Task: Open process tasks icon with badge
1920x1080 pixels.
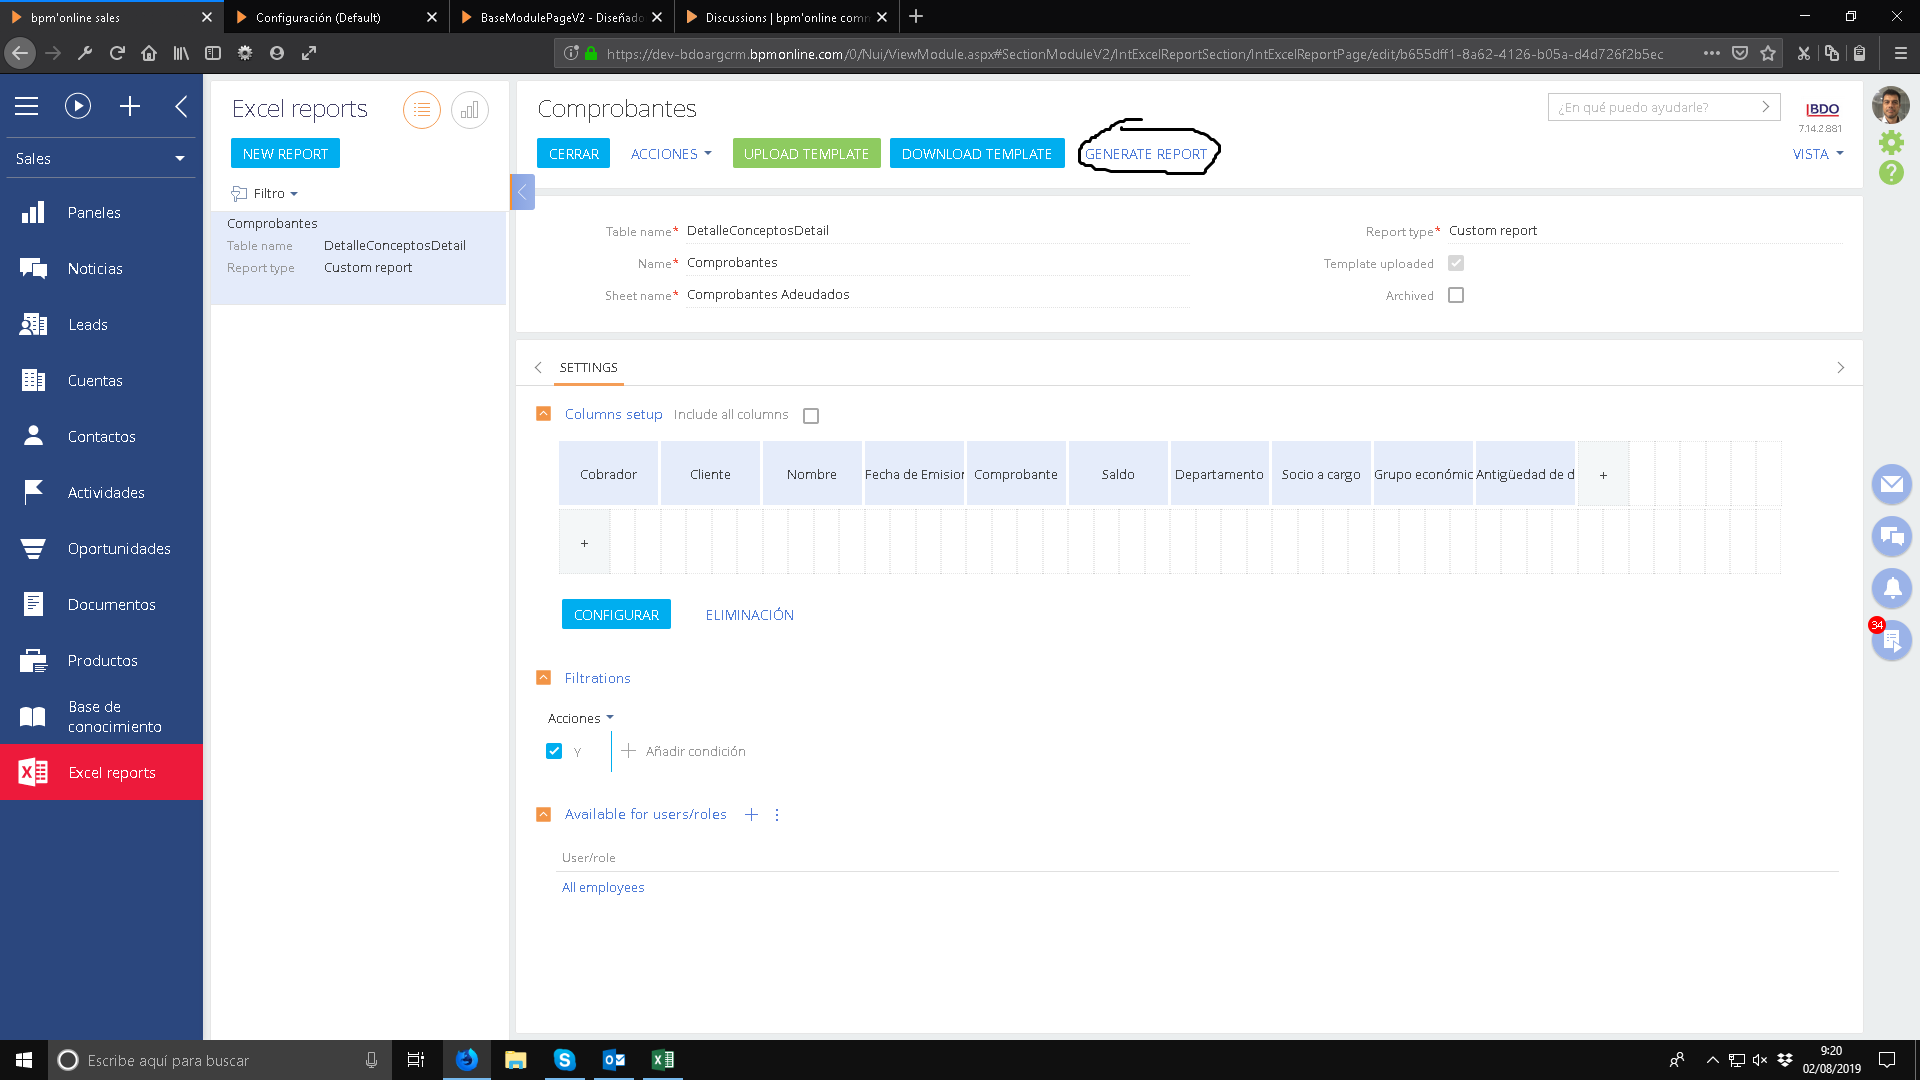Action: (1891, 640)
